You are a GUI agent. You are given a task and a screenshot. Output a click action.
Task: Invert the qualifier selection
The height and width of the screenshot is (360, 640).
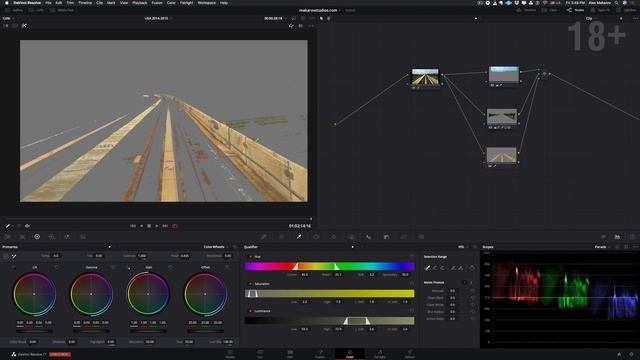pos(472,268)
